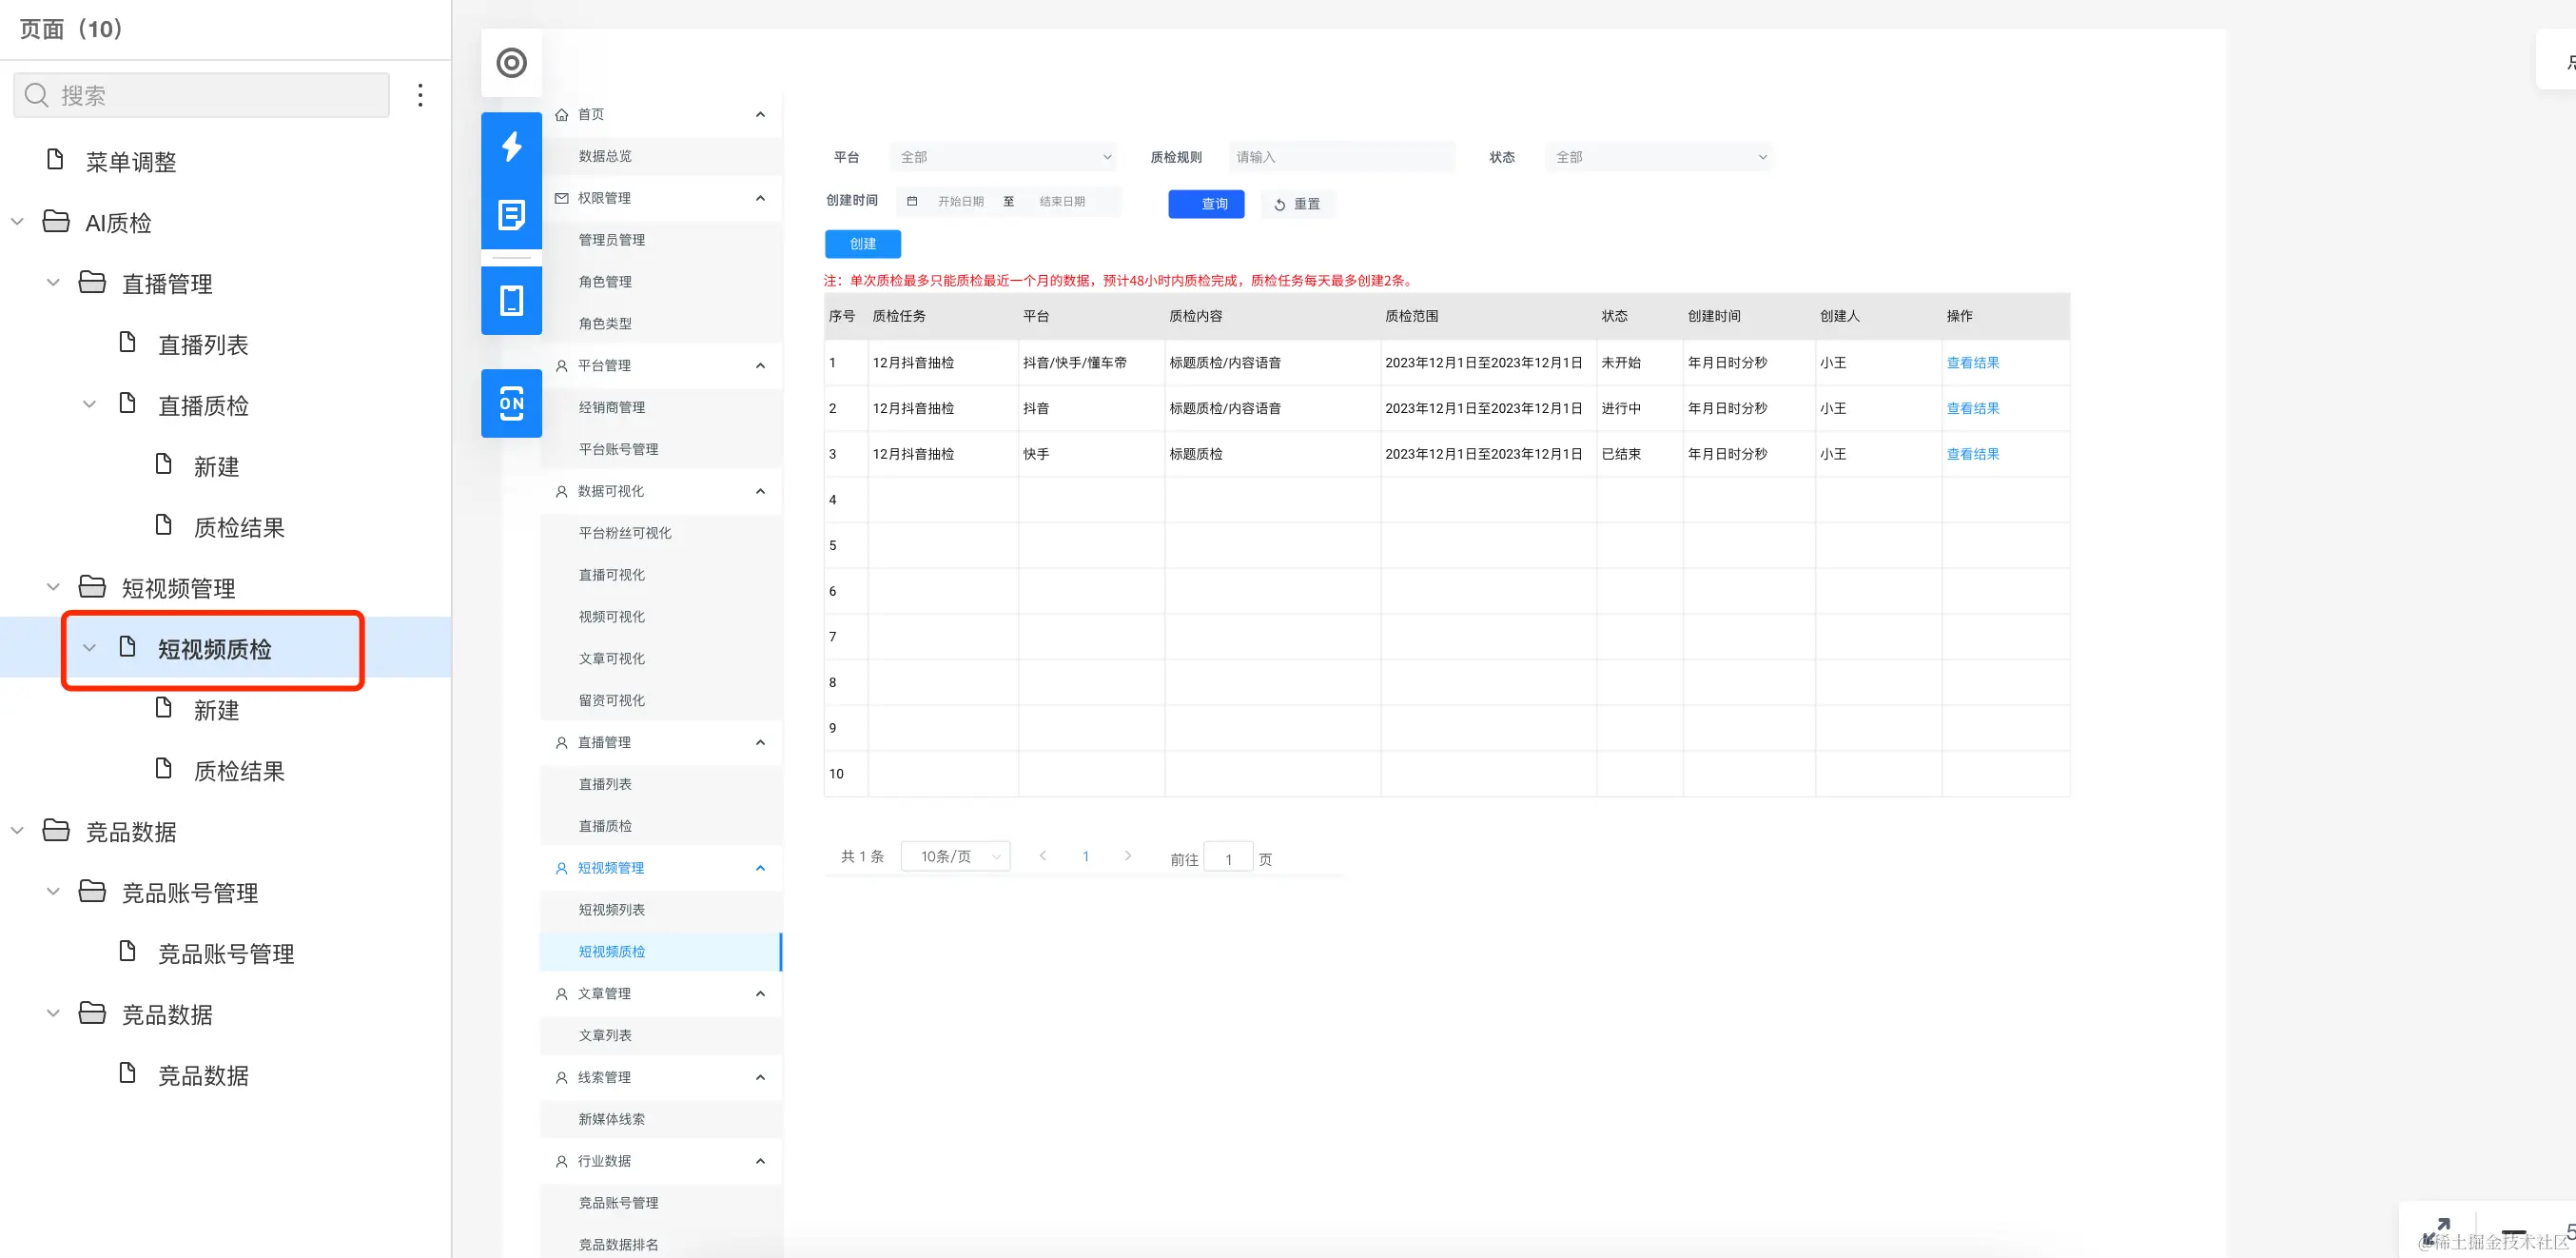This screenshot has height=1258, width=2576.
Task: Click 查看结果 link in row 1
Action: pos(1972,363)
